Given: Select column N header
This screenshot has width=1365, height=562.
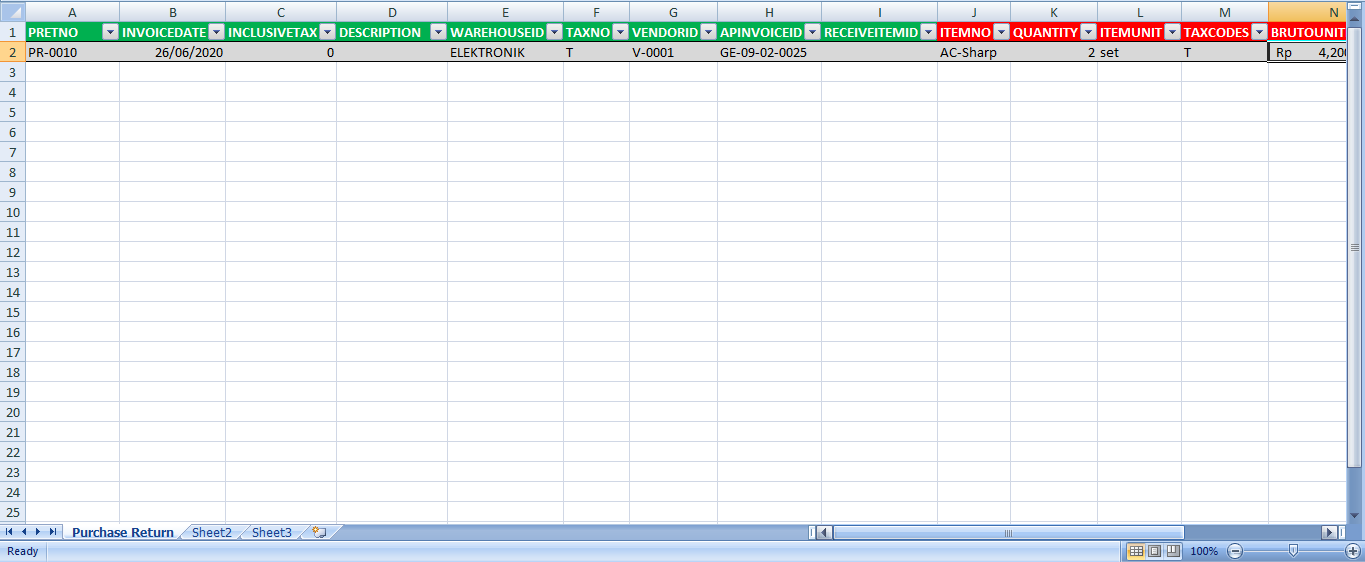Looking at the screenshot, I should 1308,12.
